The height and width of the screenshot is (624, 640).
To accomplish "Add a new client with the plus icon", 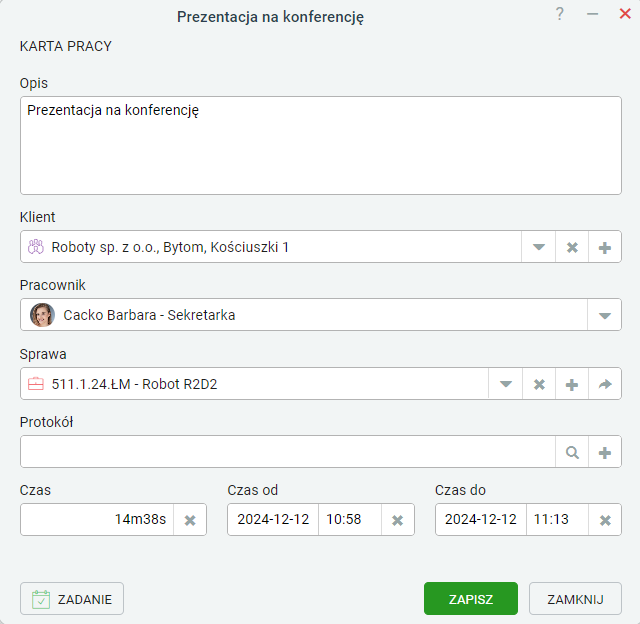I will tap(605, 247).
